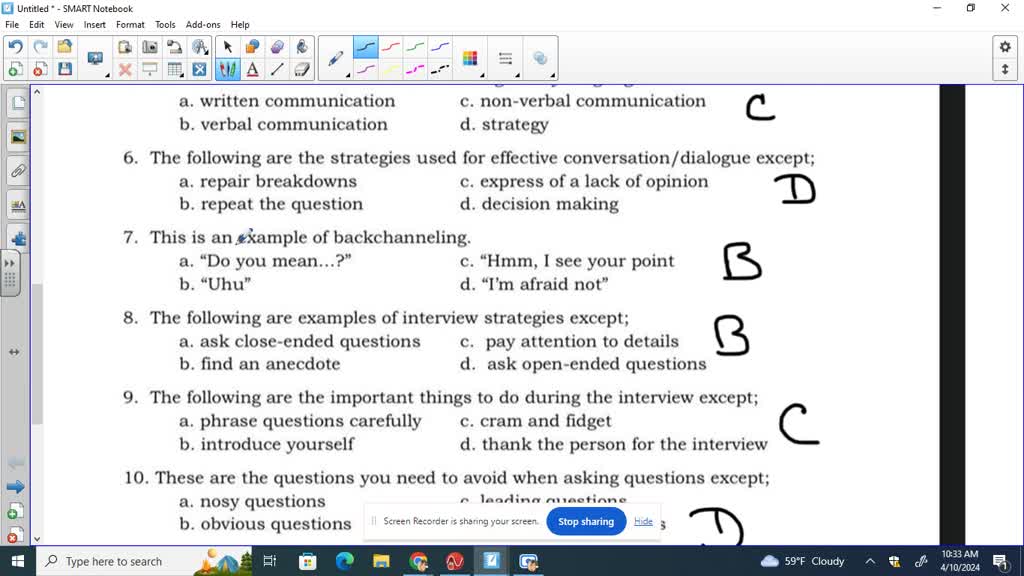The width and height of the screenshot is (1024, 576).
Task: Open the SMART document camera capture
Action: pos(175,46)
